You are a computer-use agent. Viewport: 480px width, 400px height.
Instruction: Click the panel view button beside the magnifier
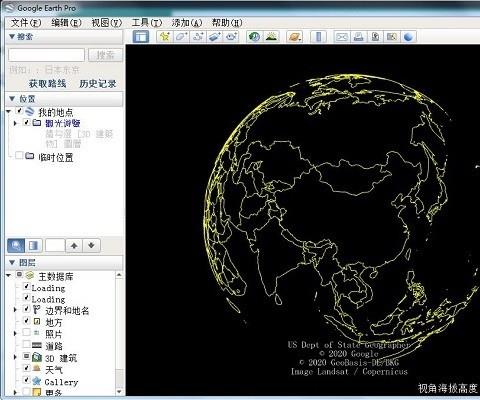click(33, 246)
